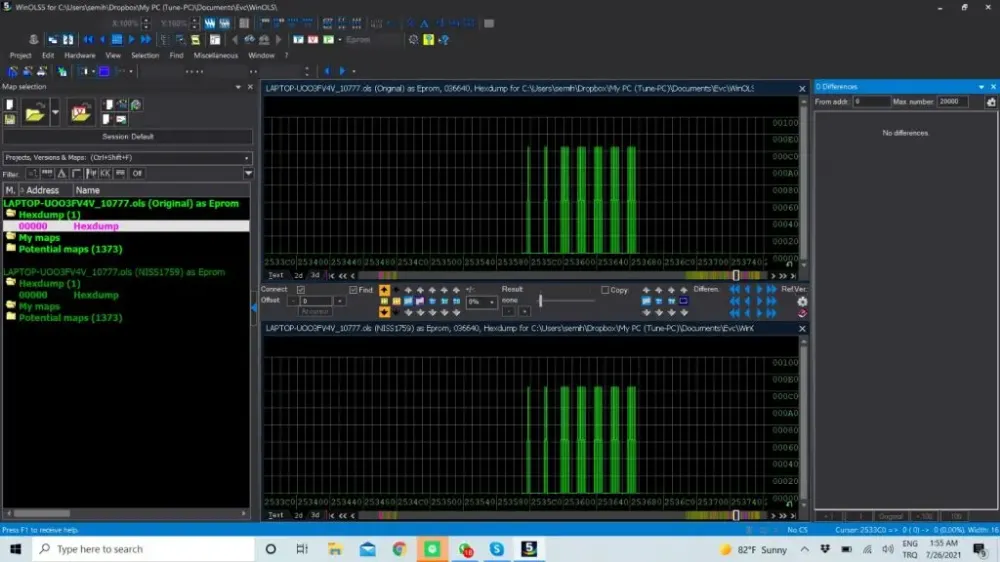Toggle the KK filter button
The image size is (1000, 562).
105,174
